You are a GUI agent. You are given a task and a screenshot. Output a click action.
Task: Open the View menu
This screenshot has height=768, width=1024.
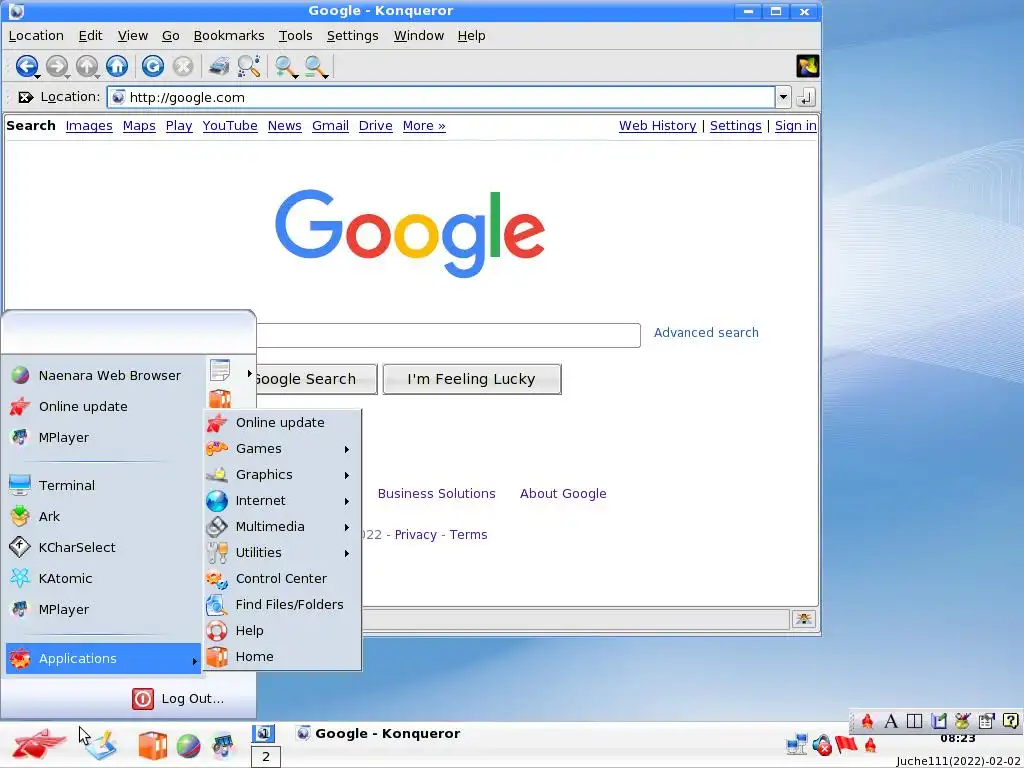click(133, 36)
